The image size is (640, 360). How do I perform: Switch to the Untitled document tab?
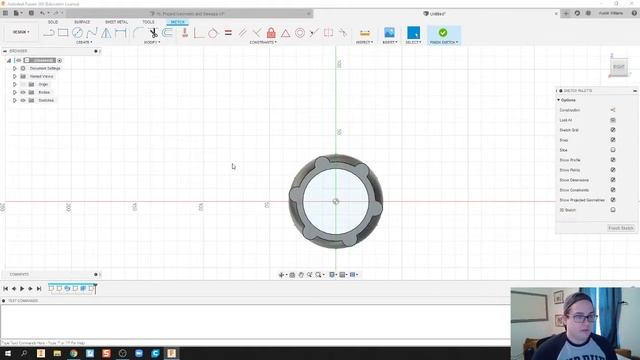pos(435,13)
